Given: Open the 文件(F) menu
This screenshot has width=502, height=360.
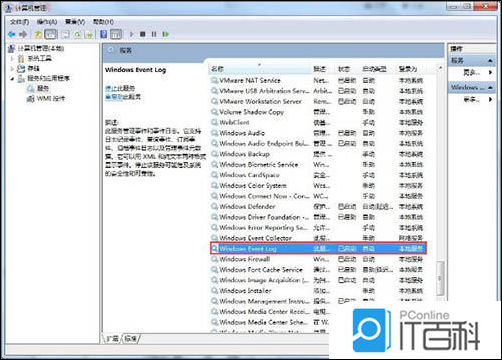Looking at the screenshot, I should click(19, 22).
